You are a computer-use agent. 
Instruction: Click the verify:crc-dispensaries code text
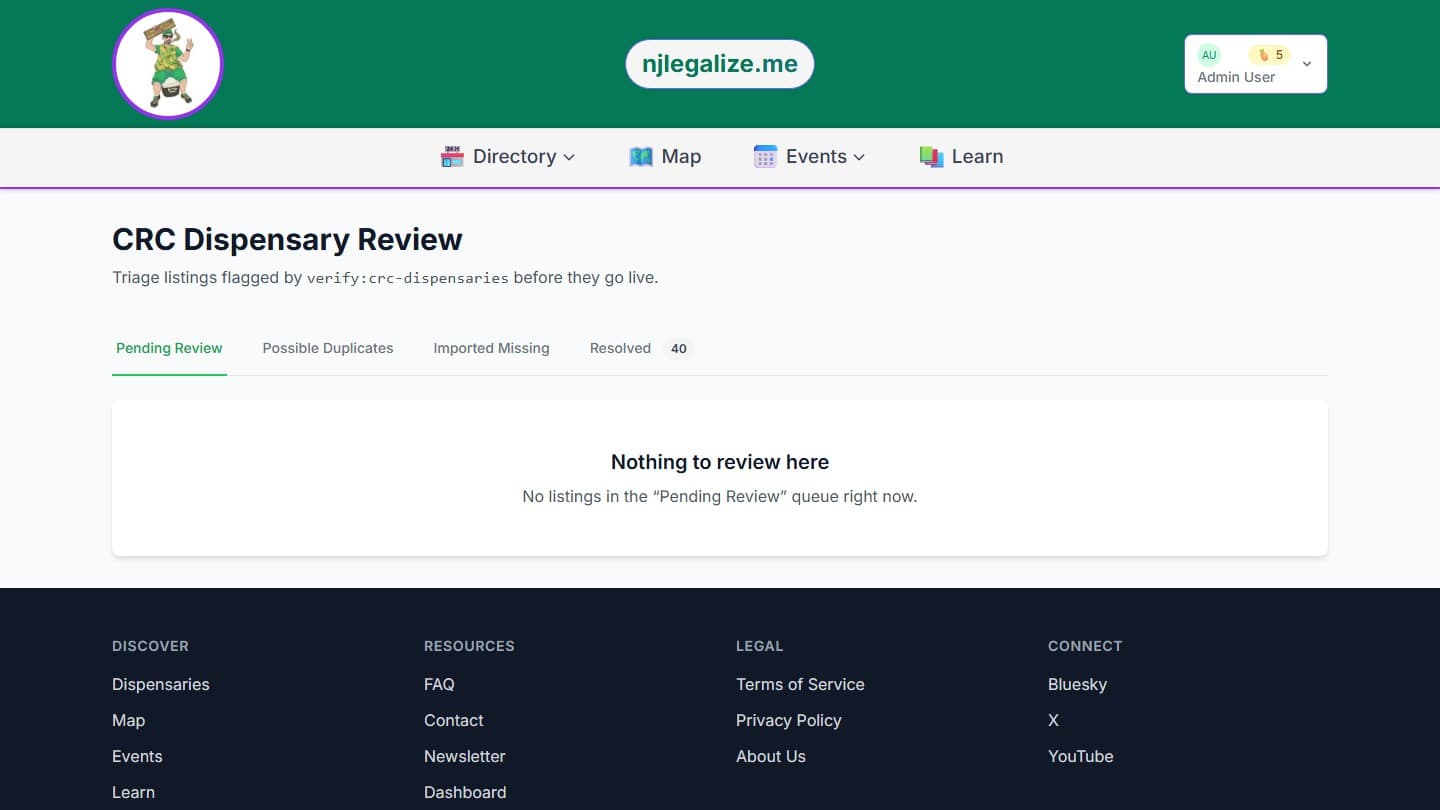408,278
